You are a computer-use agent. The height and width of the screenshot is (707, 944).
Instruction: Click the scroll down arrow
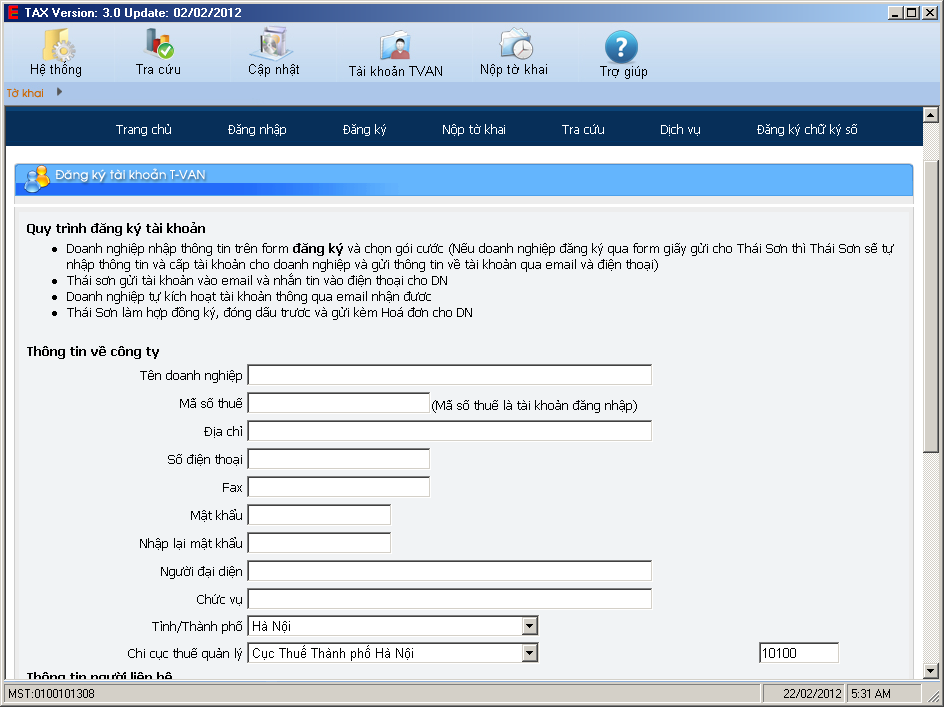[x=931, y=670]
